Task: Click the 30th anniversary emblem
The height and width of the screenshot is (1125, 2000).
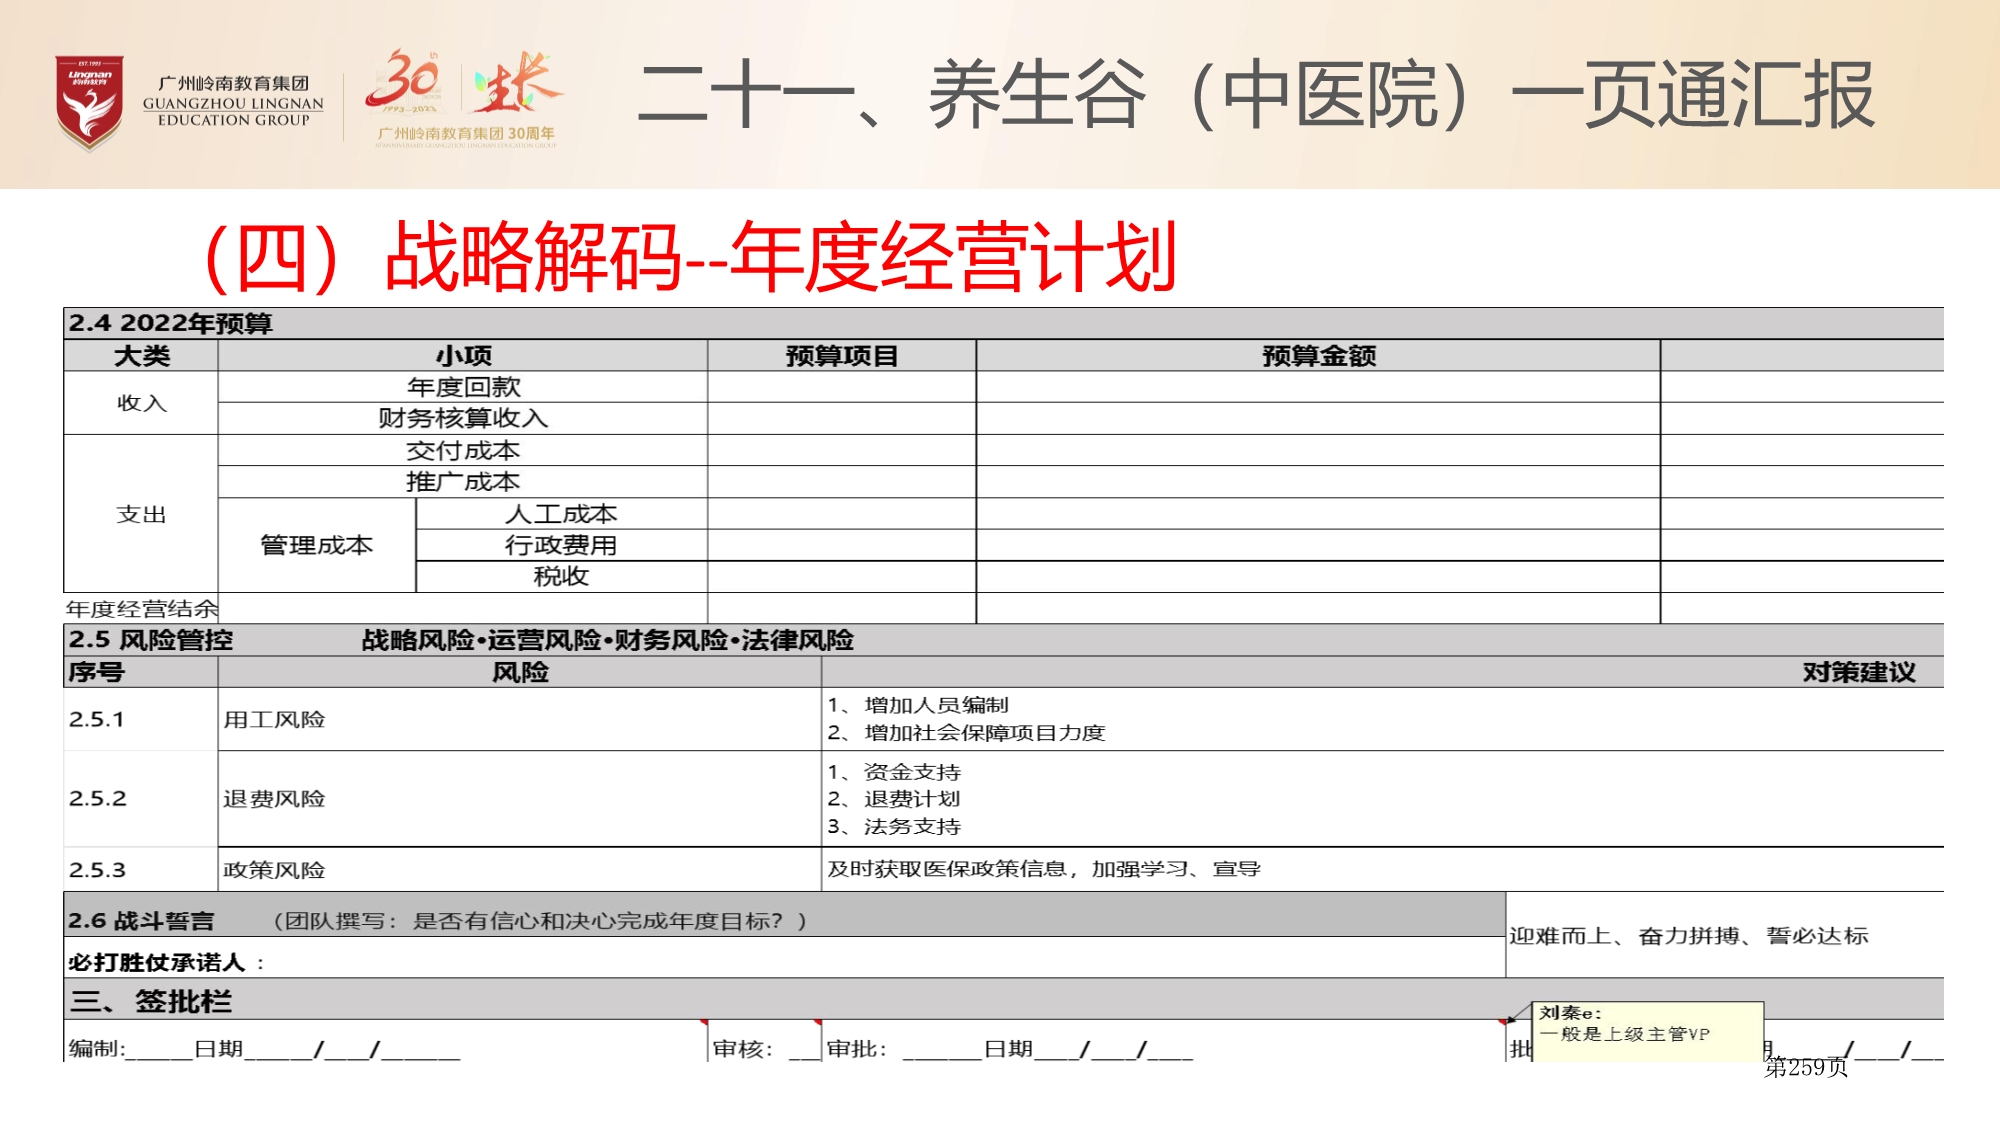Action: pyautogui.click(x=403, y=80)
